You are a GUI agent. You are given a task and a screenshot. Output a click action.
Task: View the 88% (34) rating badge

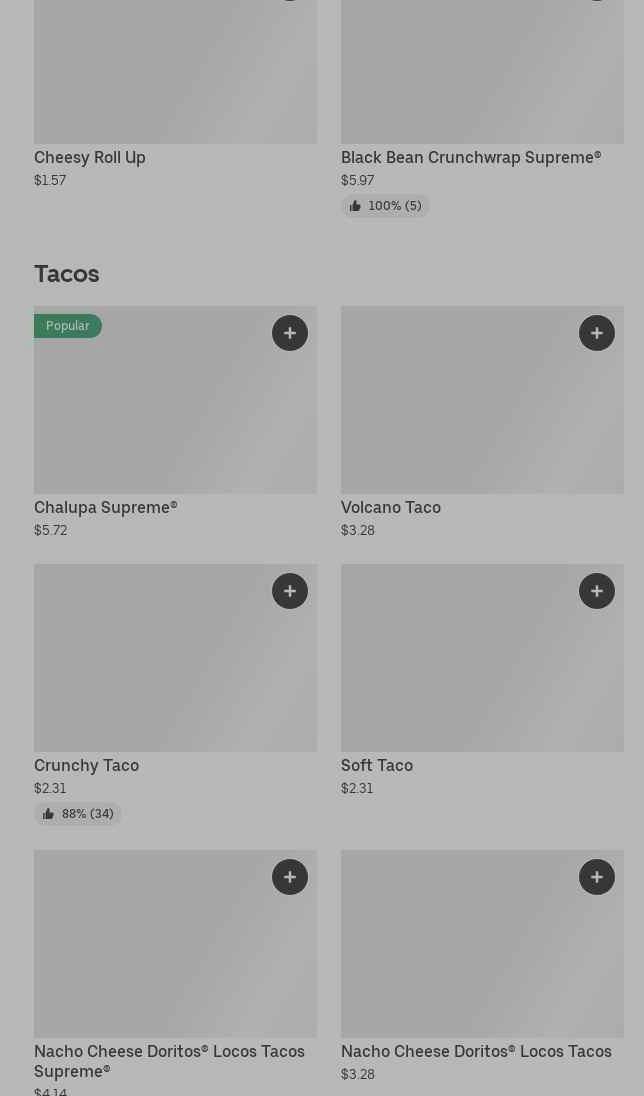point(78,814)
